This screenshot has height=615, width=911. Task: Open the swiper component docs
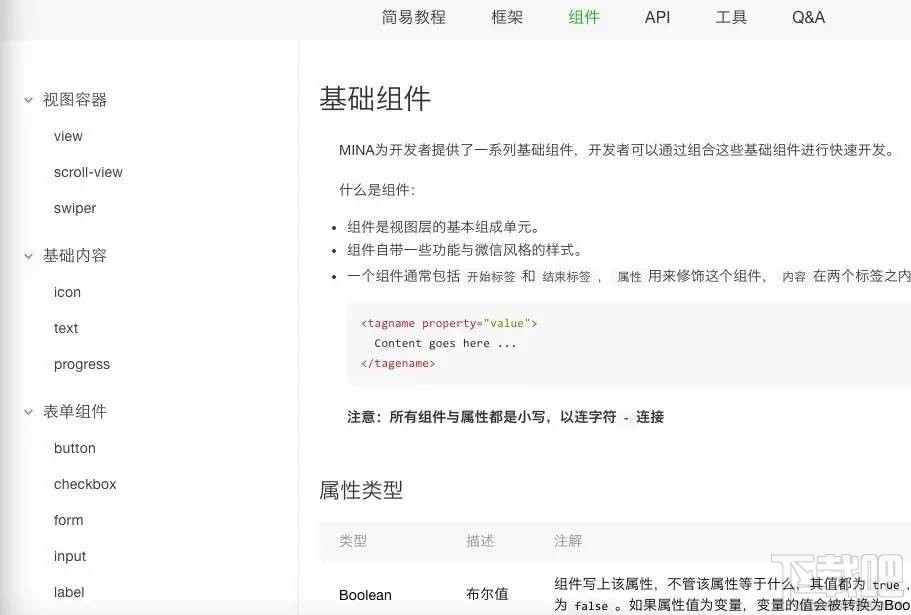pyautogui.click(x=74, y=208)
